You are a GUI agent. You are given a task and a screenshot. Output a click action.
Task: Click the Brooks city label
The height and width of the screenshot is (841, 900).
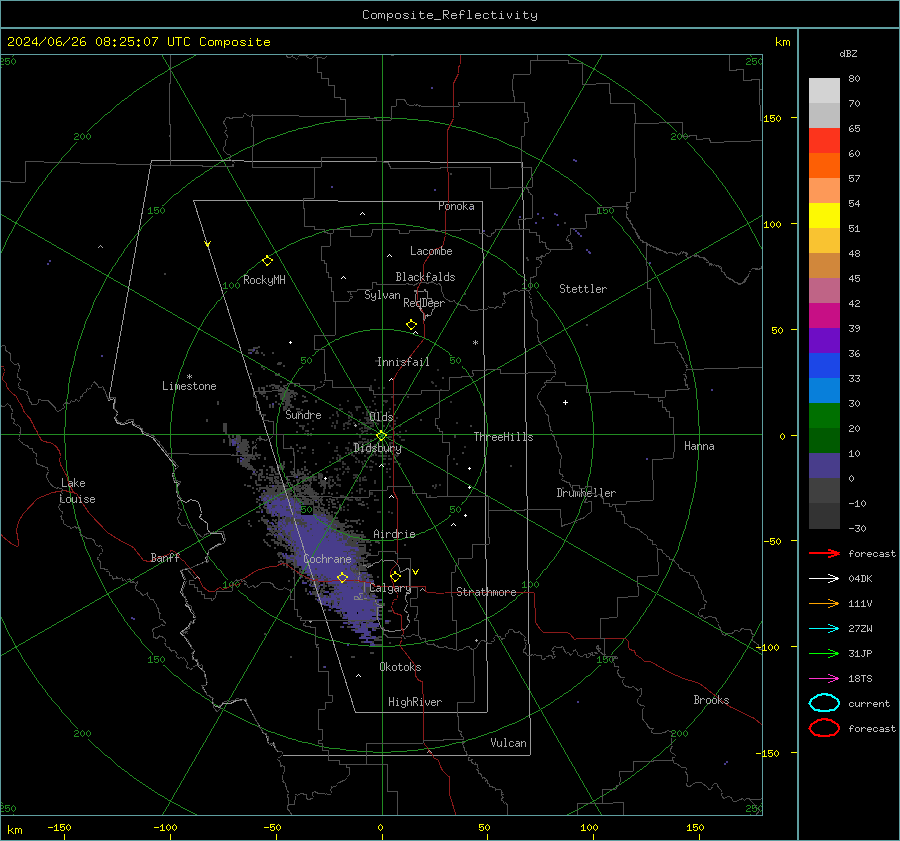click(x=711, y=700)
